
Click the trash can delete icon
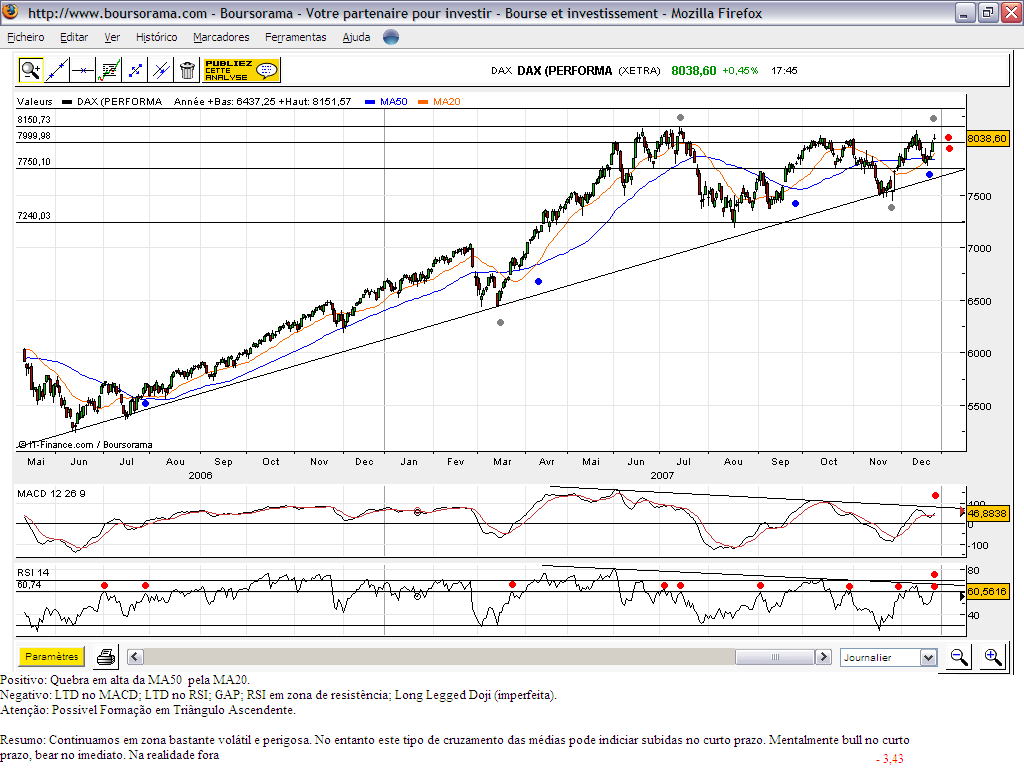[x=187, y=70]
